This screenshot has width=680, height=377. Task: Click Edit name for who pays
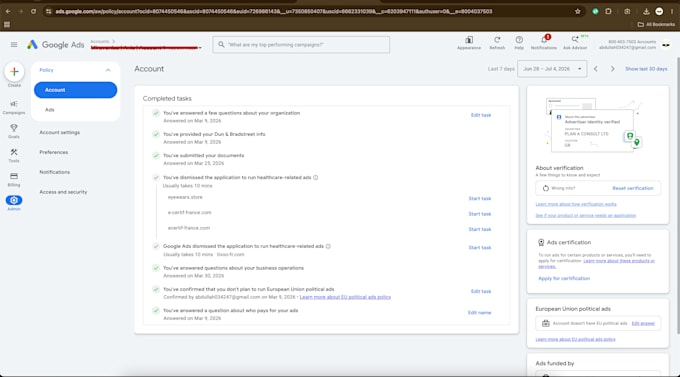coord(480,313)
